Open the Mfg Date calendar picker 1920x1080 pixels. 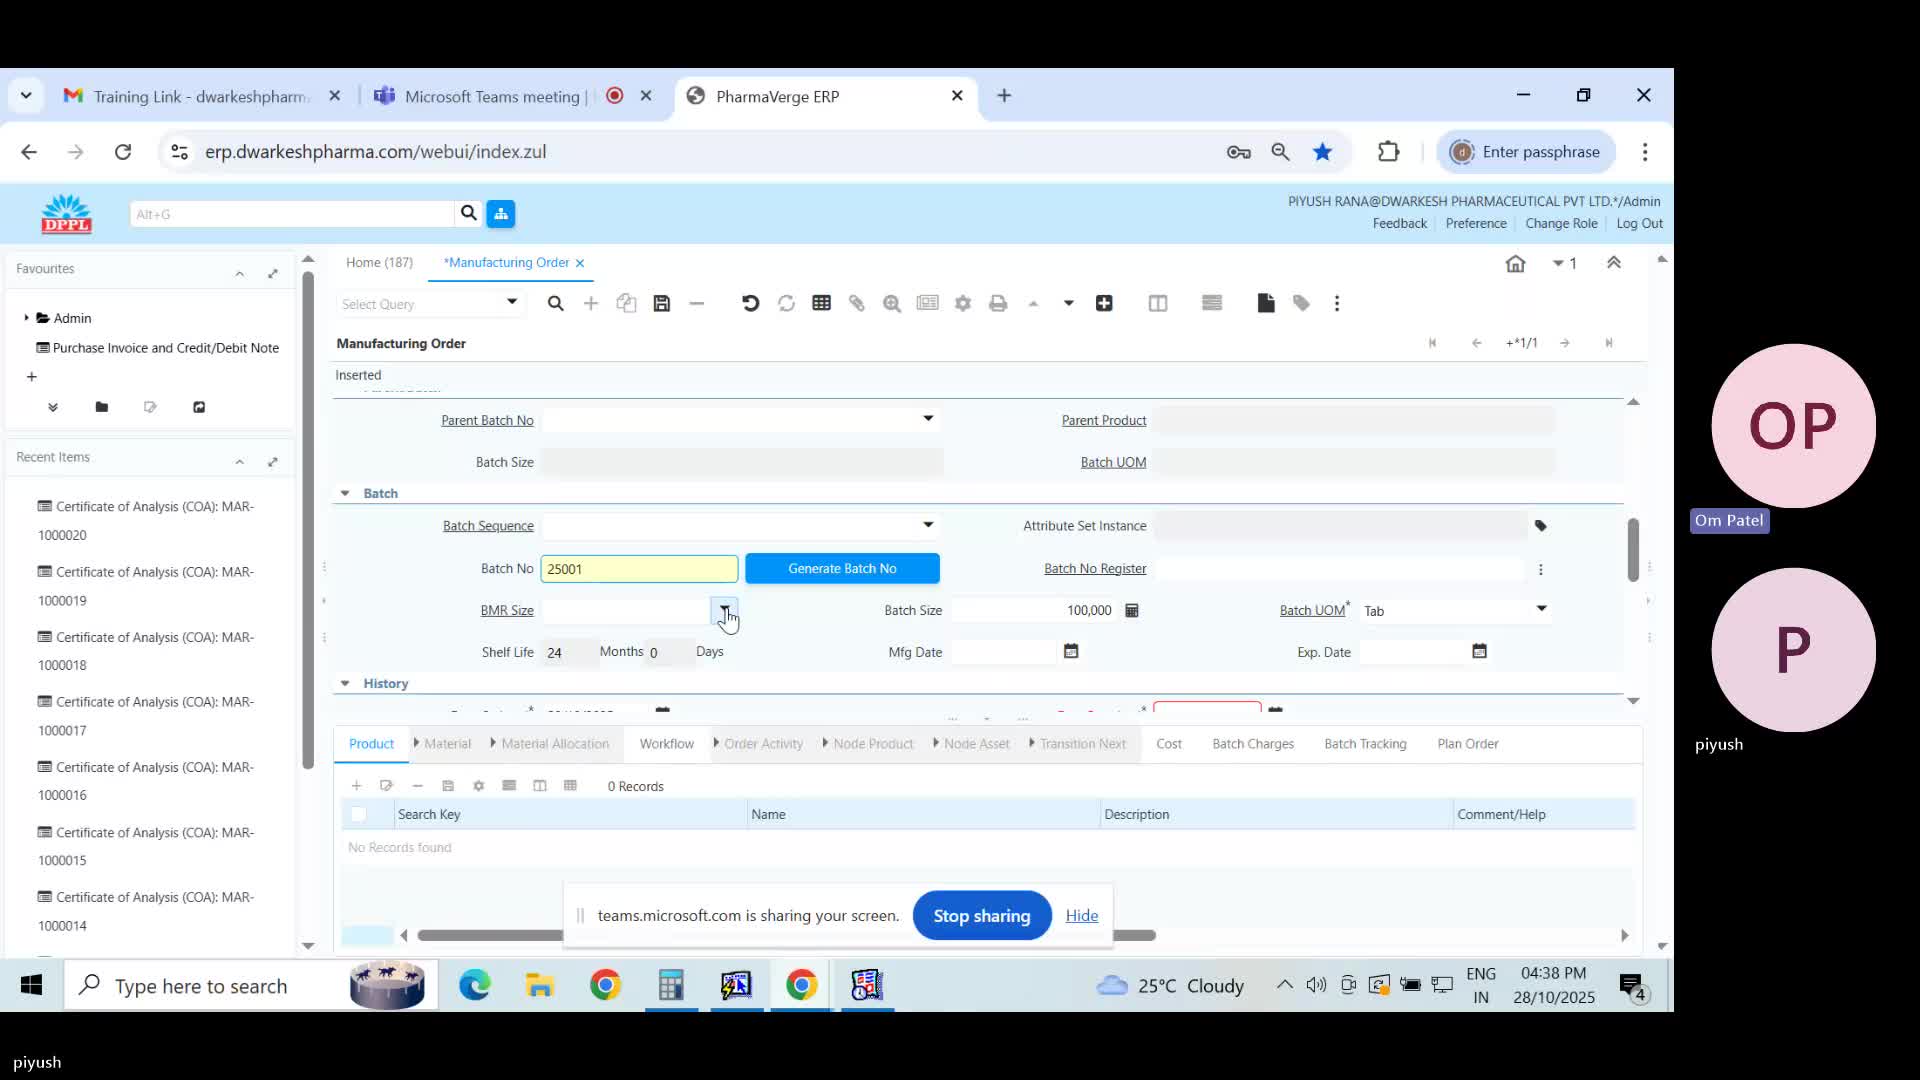[1071, 651]
